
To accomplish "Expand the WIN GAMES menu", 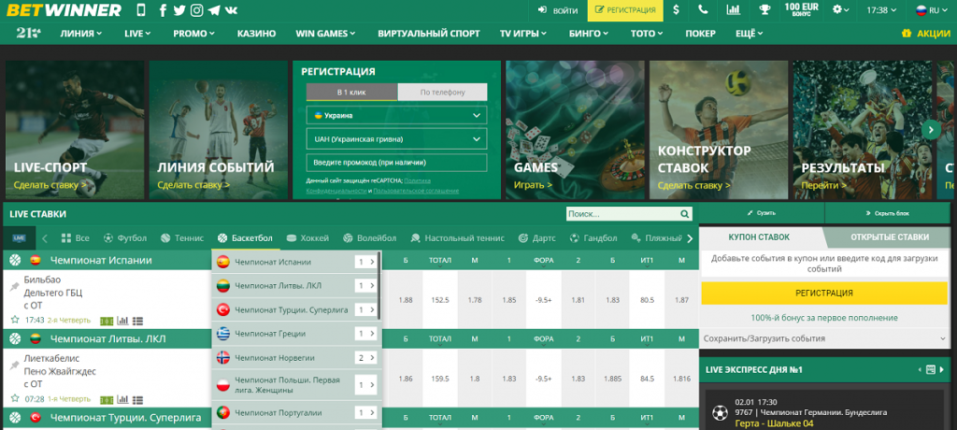I will (x=326, y=34).
